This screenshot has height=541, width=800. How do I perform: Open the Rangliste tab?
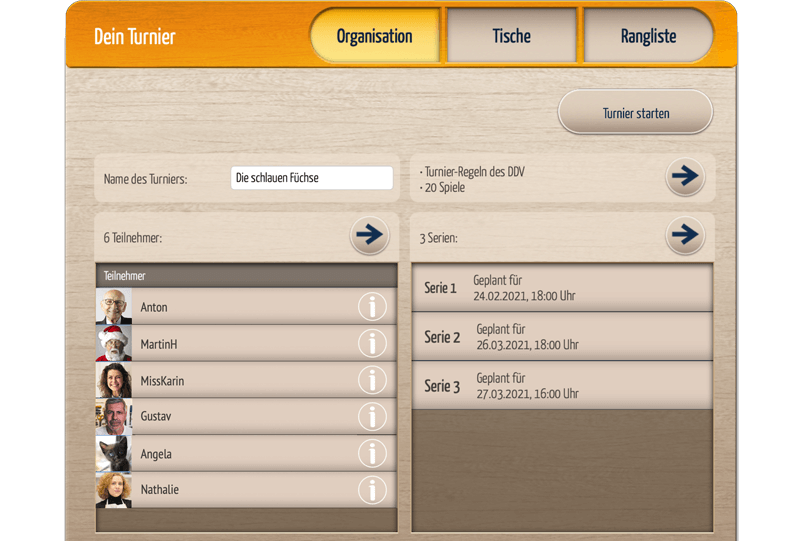coord(648,37)
